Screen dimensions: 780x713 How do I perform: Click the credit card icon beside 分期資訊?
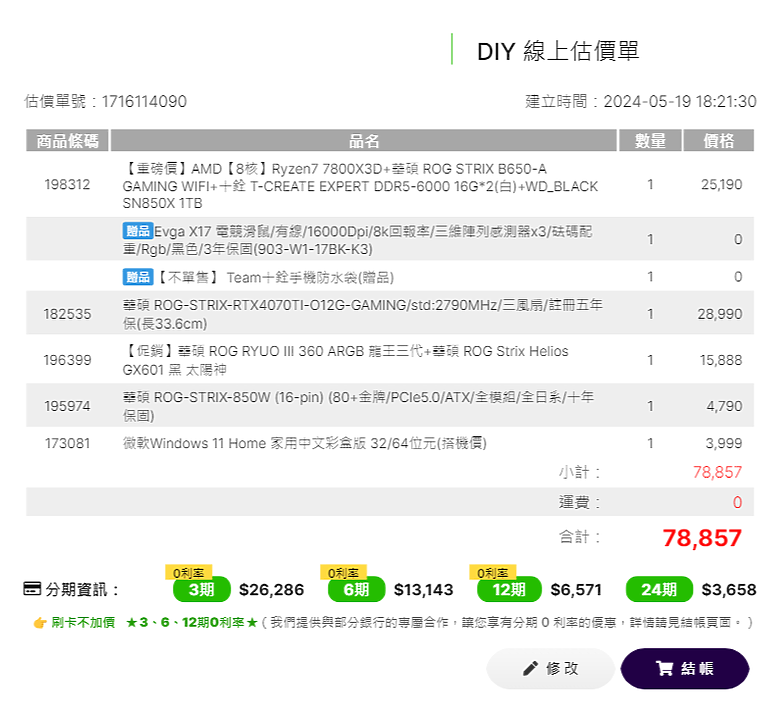click(x=32, y=589)
